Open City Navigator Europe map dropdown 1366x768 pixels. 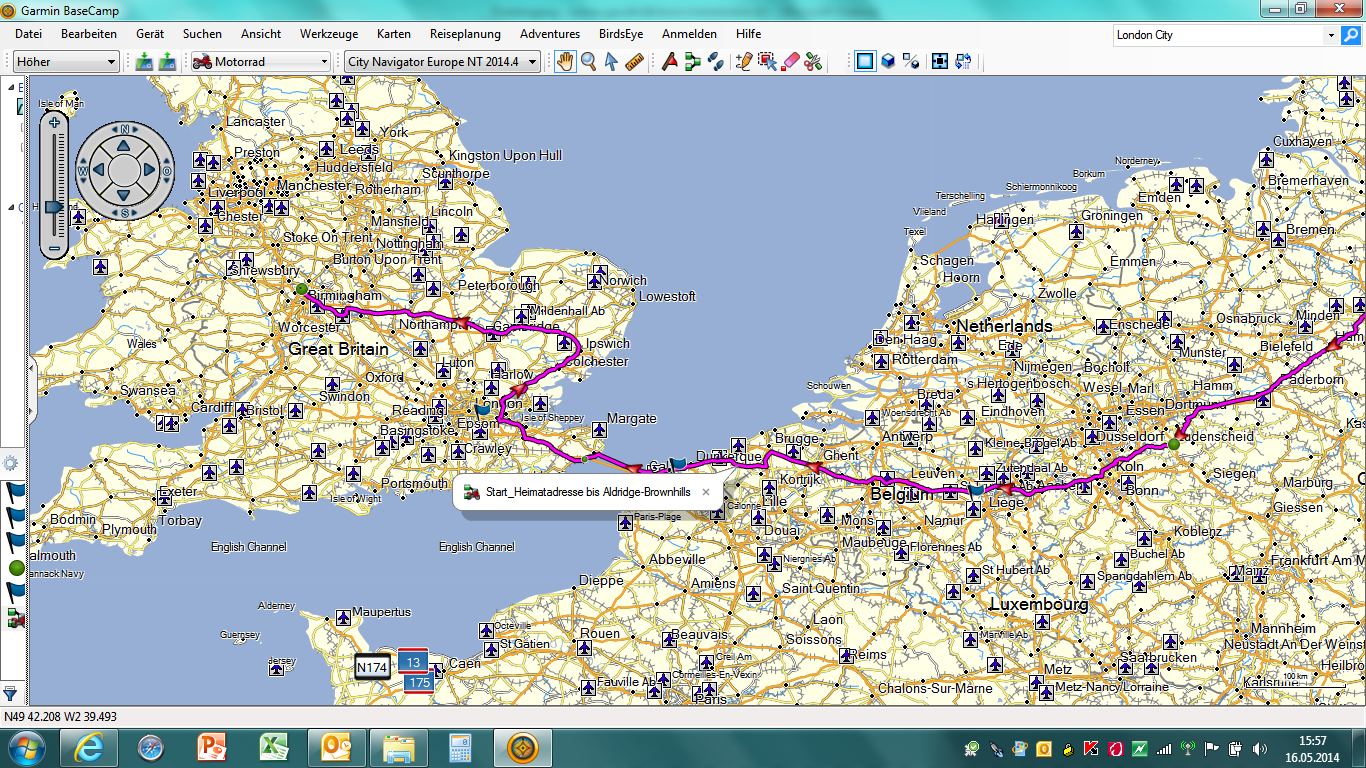(x=441, y=62)
